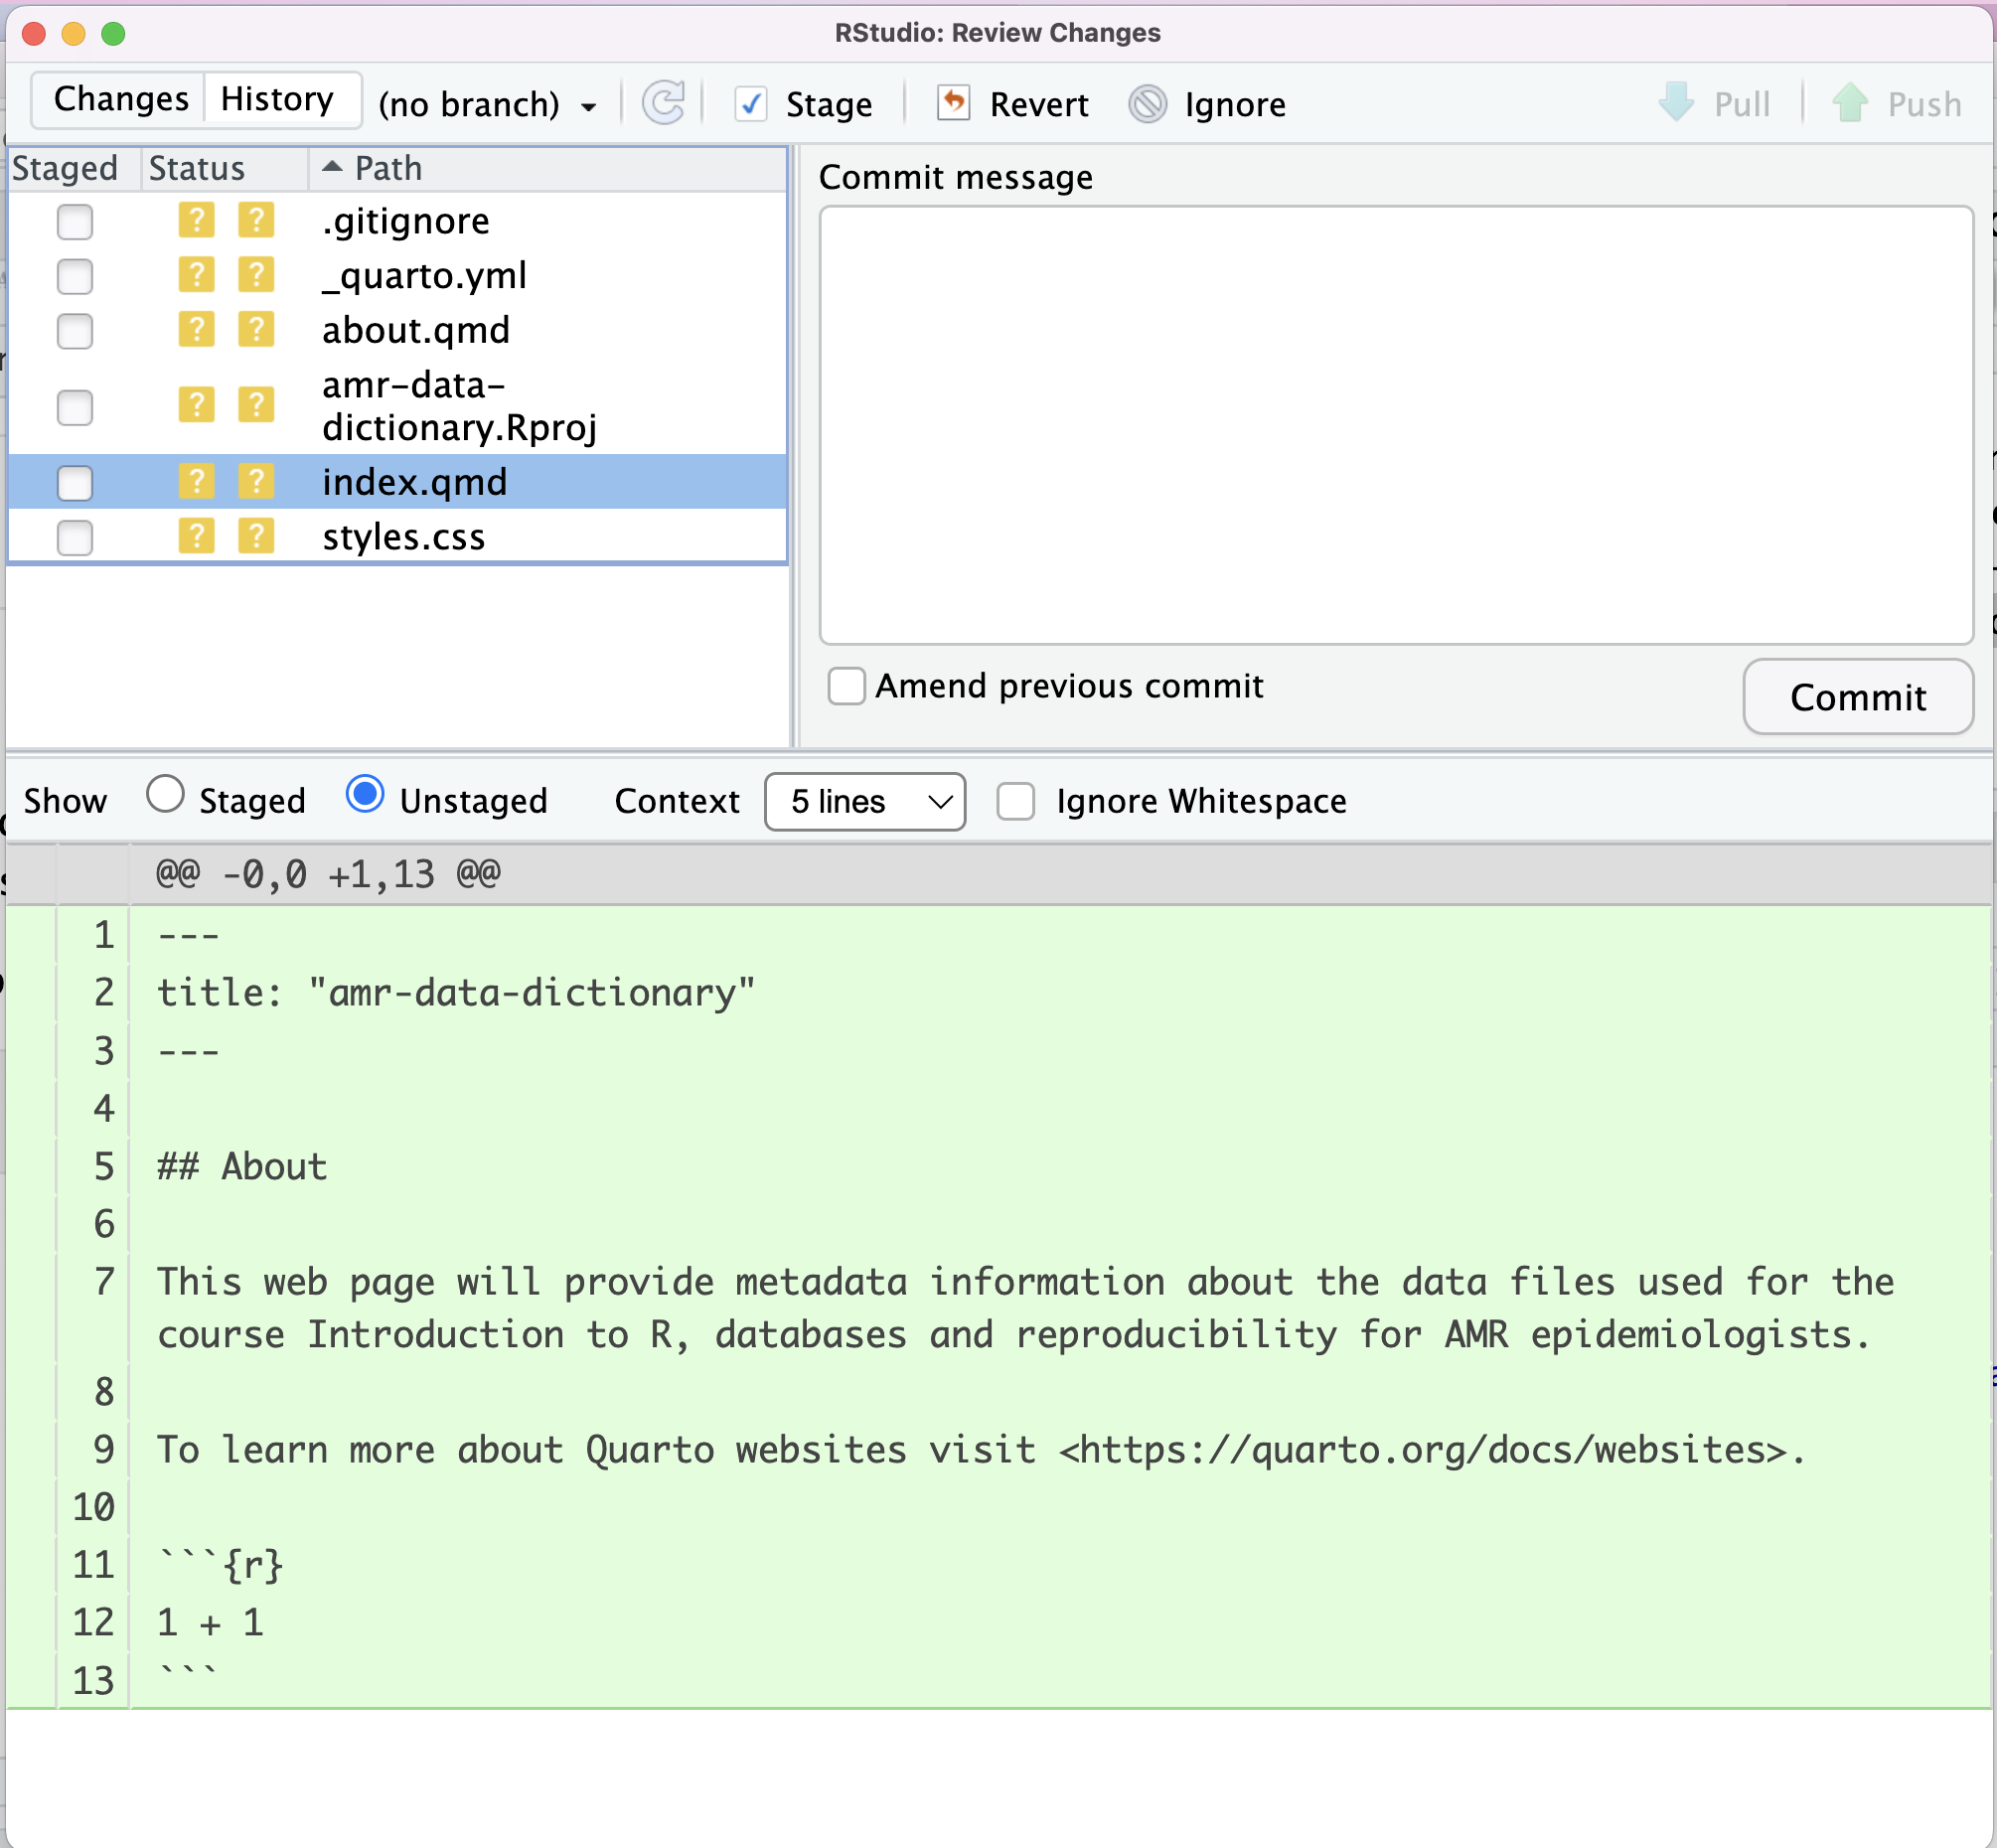Select index.qmd file name in list
Viewport: 1997px width, 1848px height.
tap(415, 483)
